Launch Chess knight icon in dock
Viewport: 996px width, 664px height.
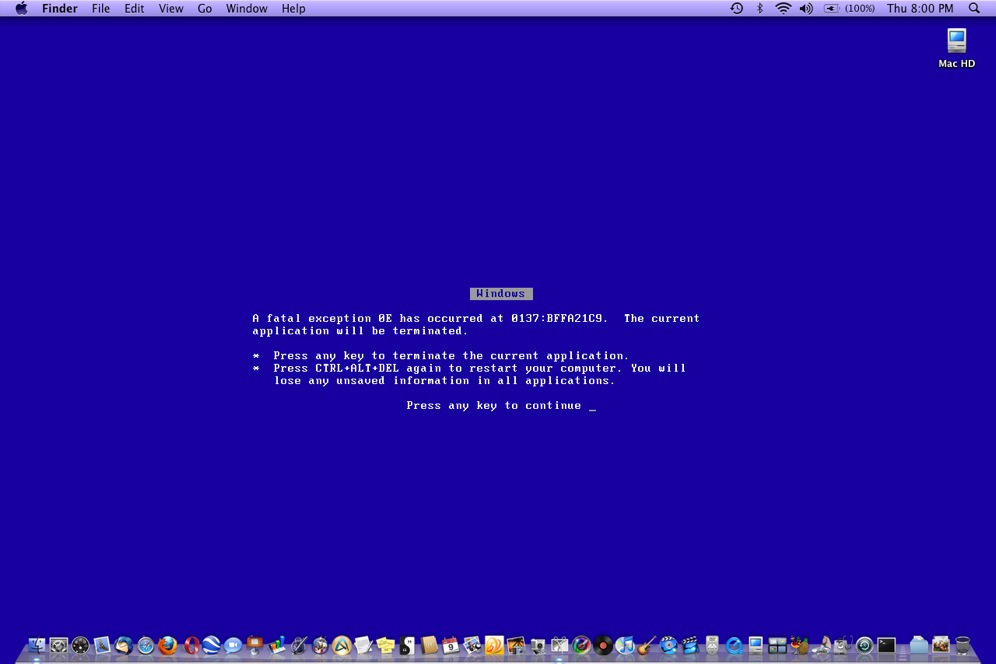pyautogui.click(x=823, y=646)
